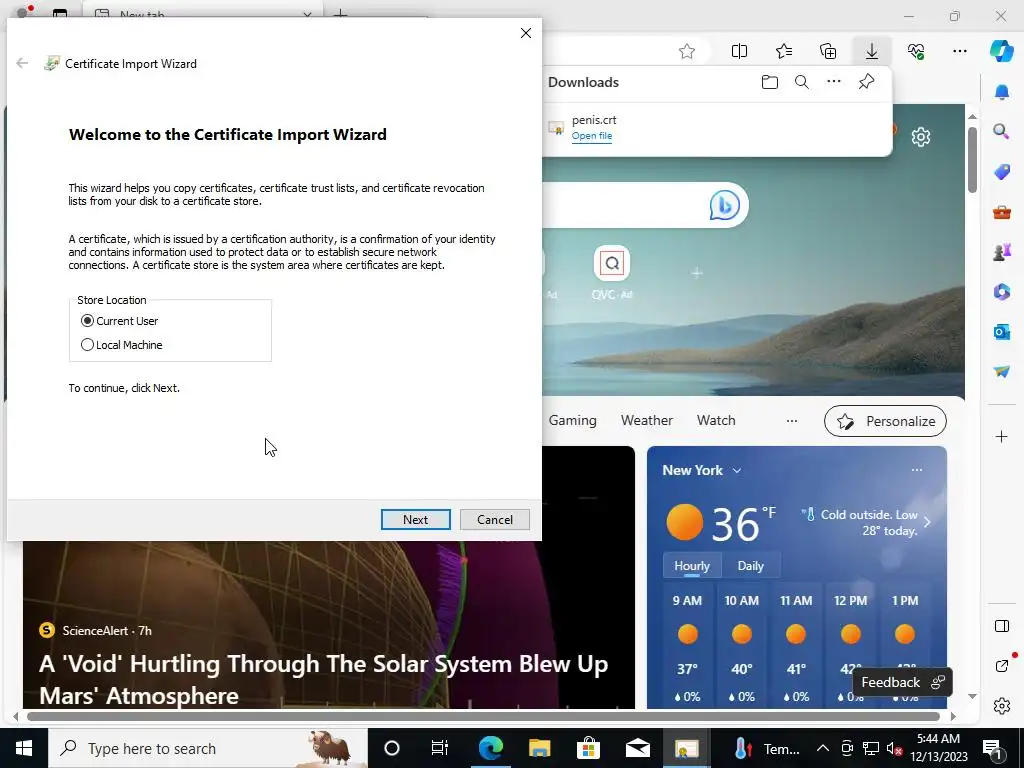Open File Explorer from taskbar

click(539, 748)
